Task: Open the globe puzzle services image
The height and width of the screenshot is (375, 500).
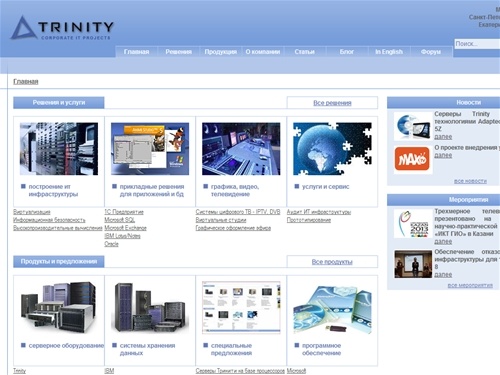Action: coord(332,149)
